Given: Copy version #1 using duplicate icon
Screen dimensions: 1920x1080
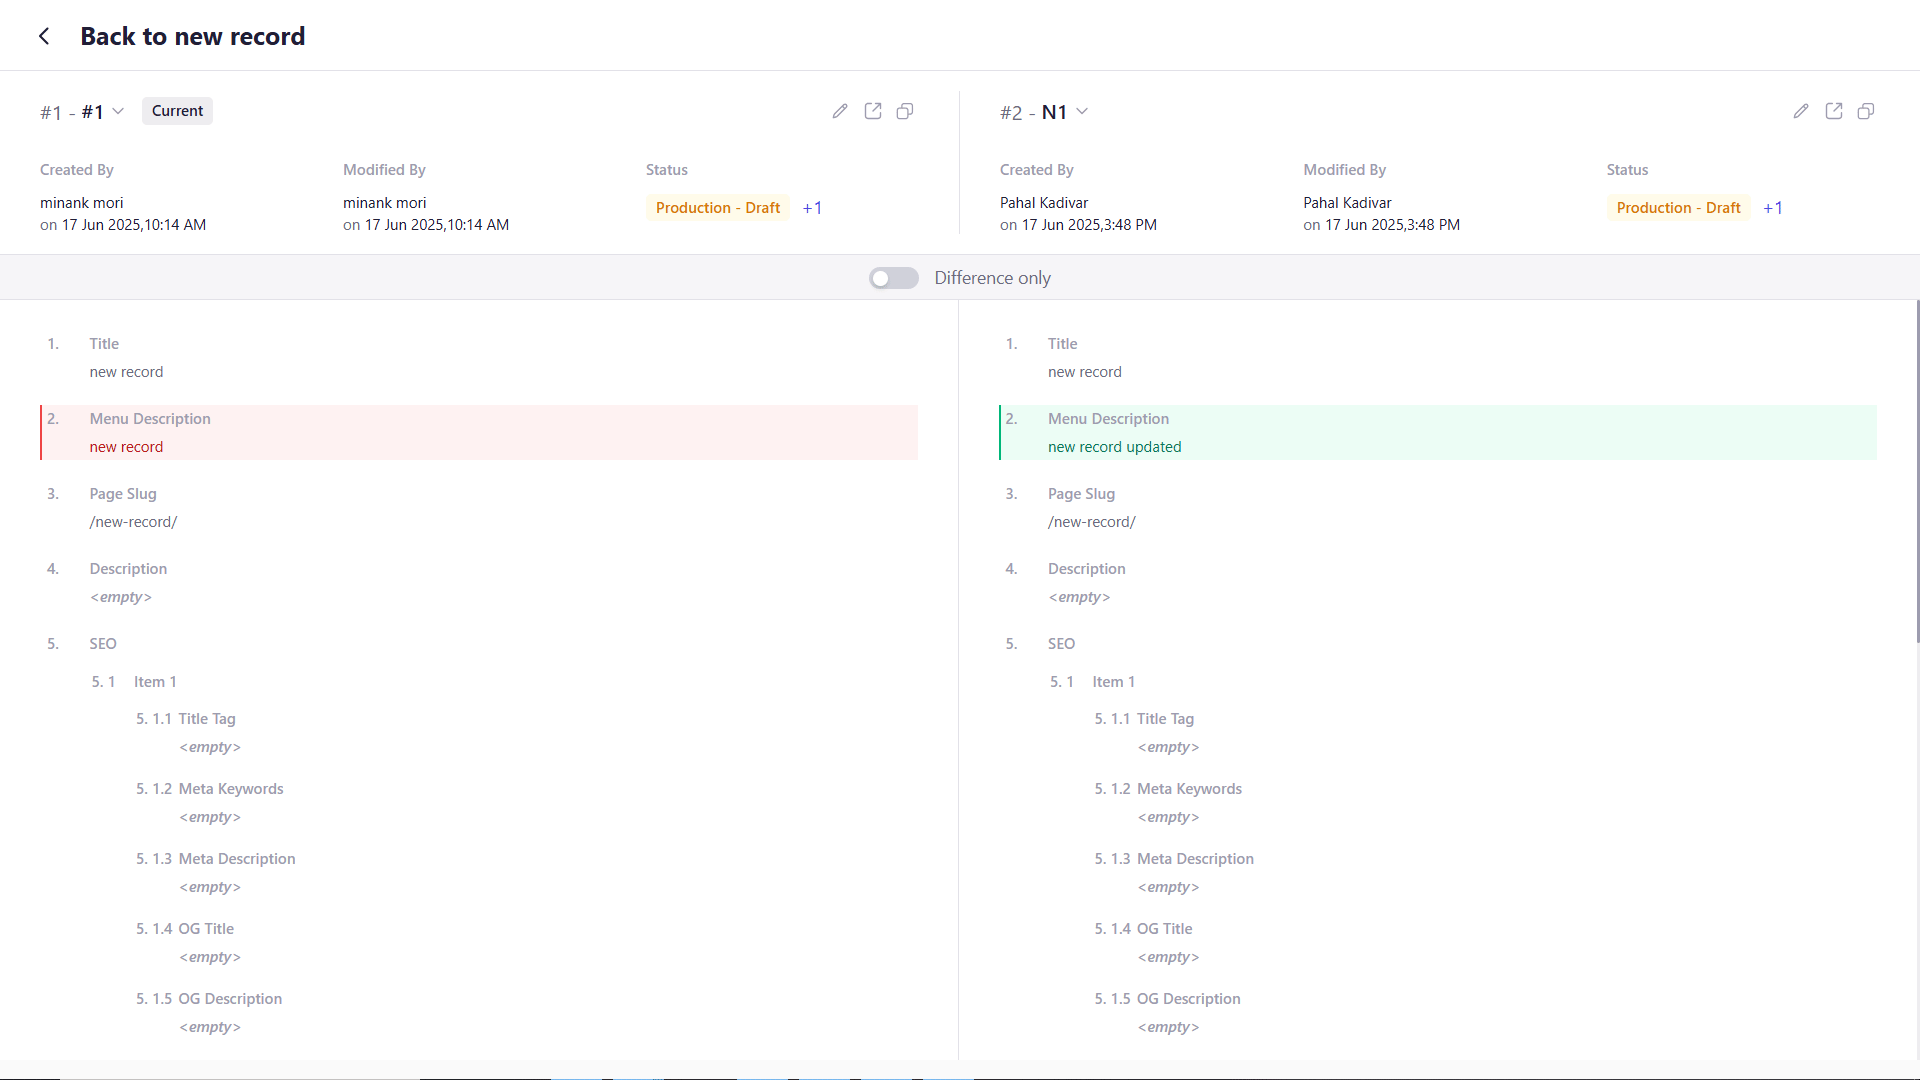Looking at the screenshot, I should pos(905,111).
